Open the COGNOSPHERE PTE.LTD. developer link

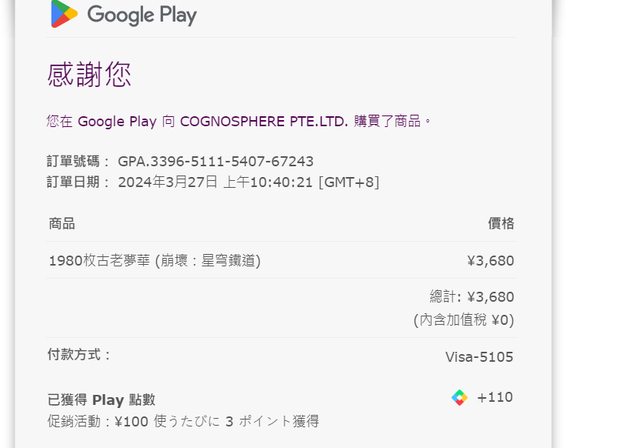[x=264, y=121]
